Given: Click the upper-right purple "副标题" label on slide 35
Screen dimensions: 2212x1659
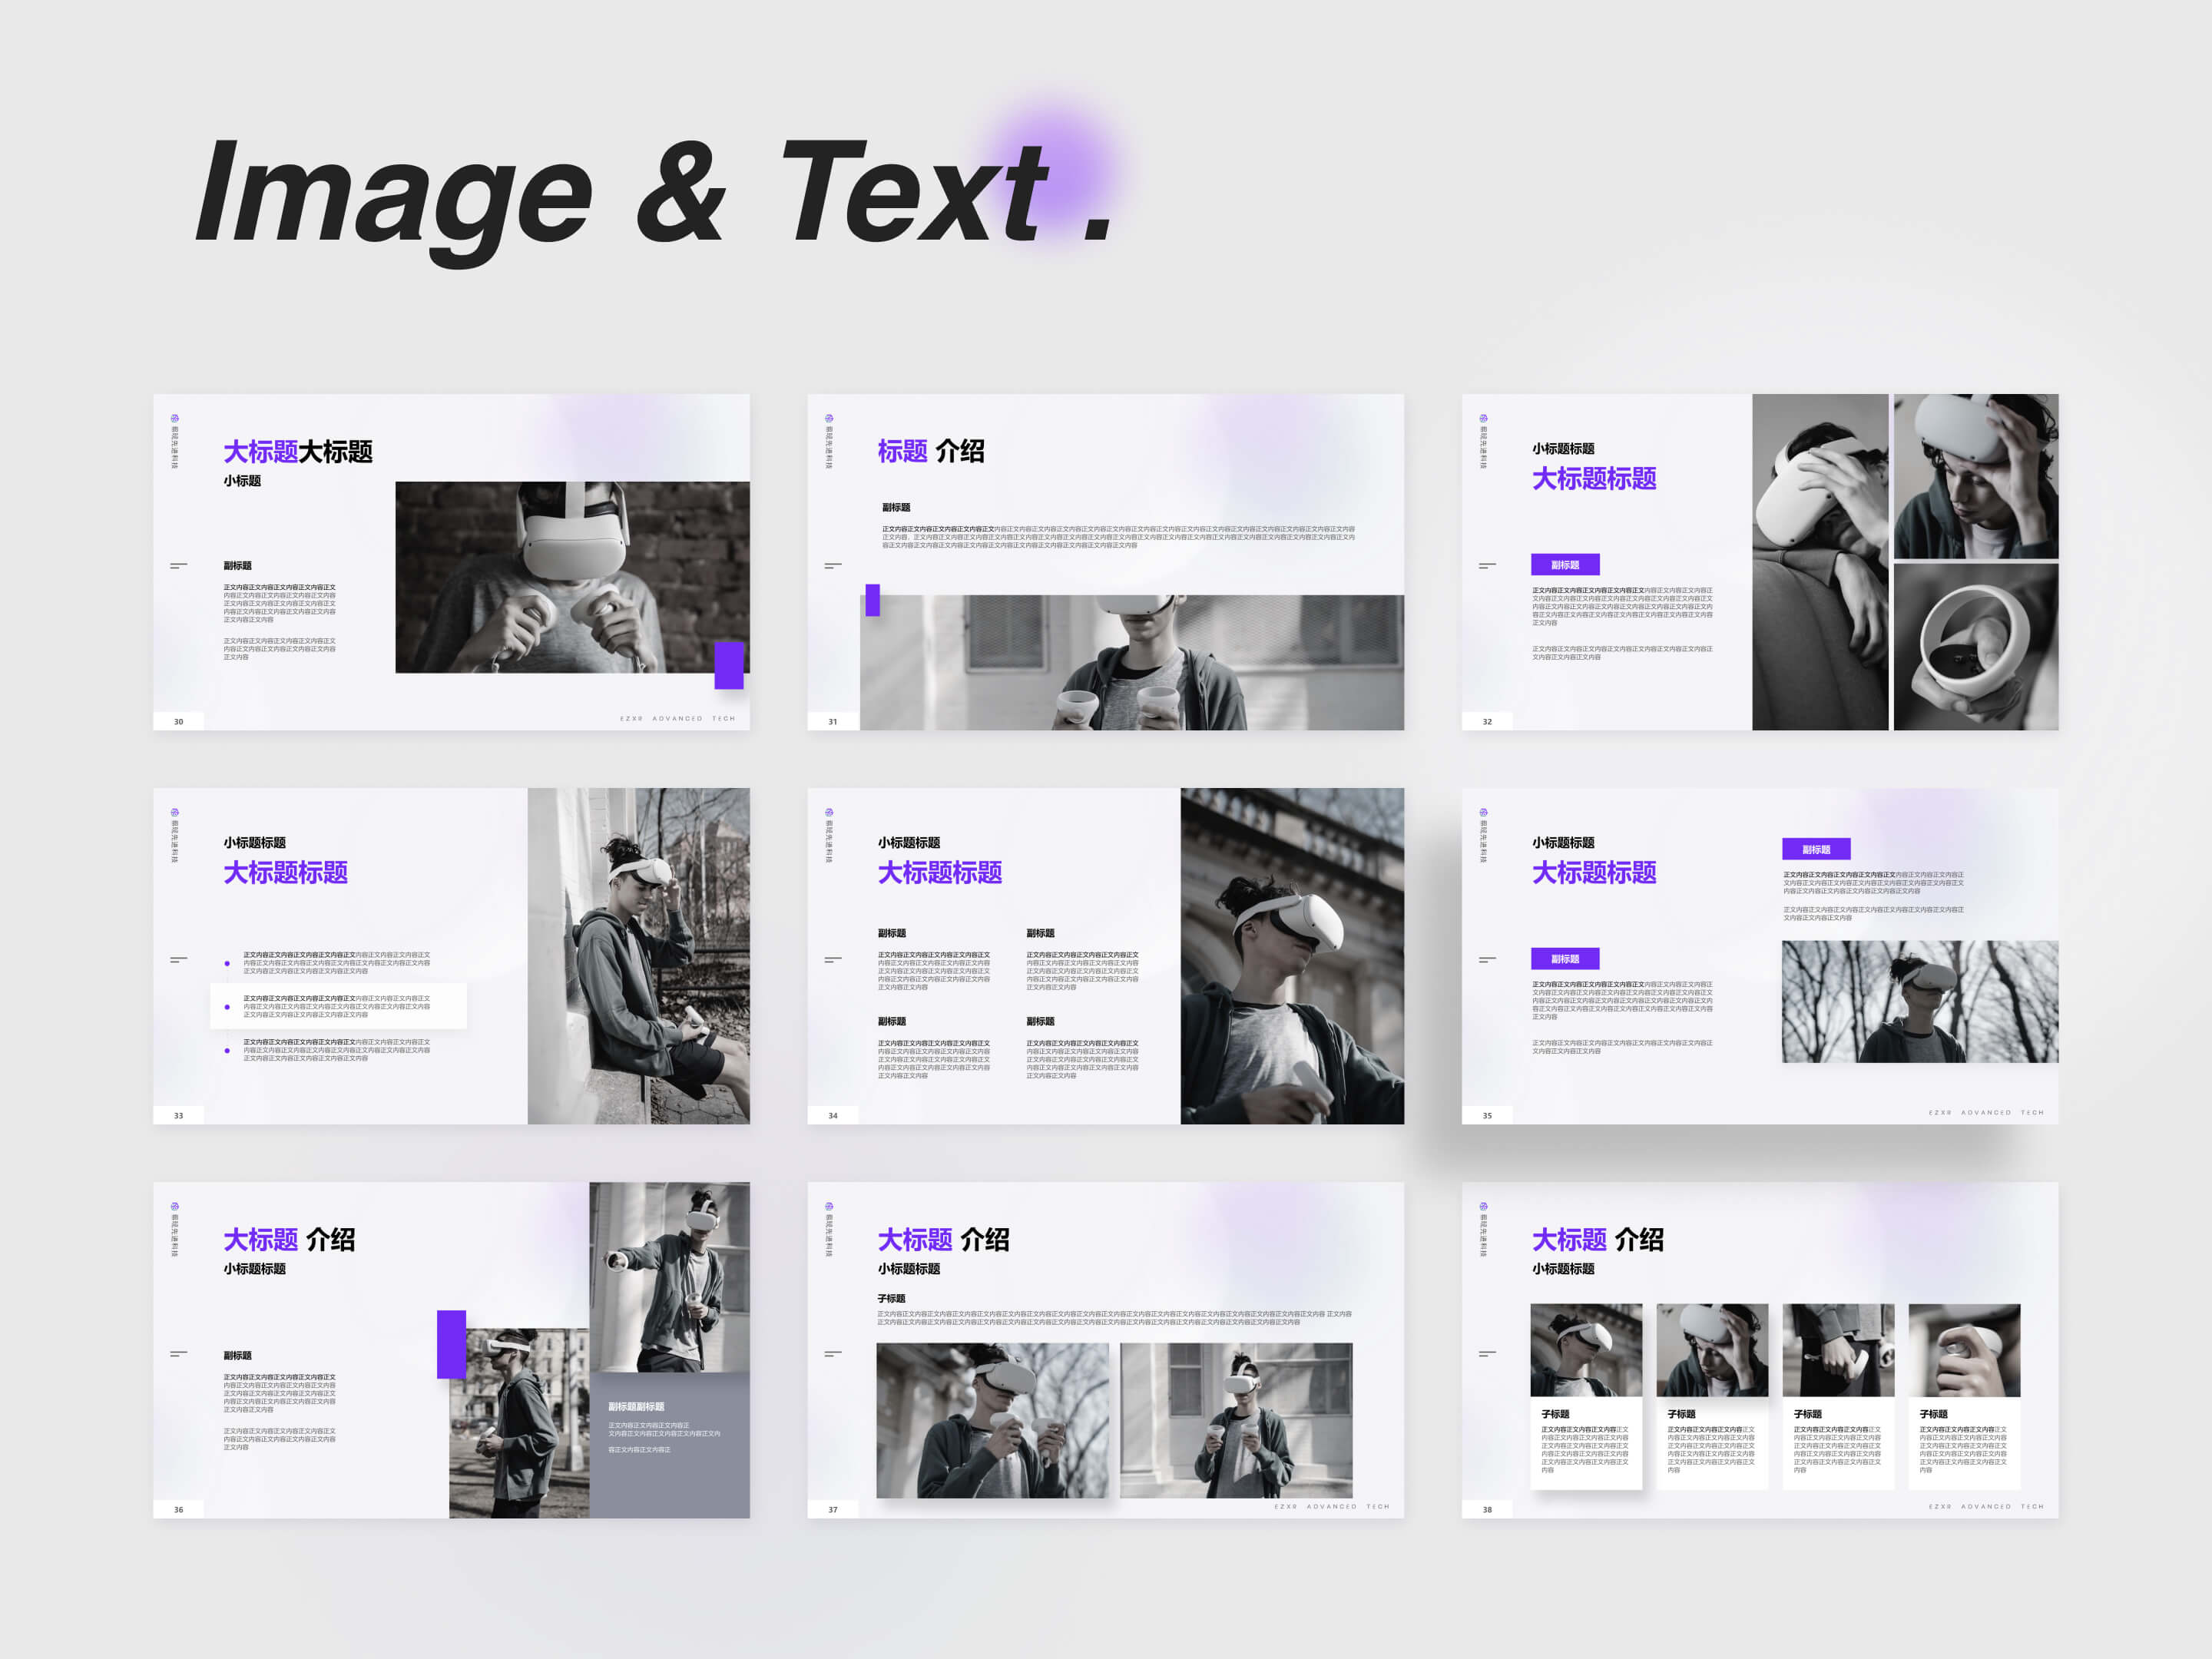Looking at the screenshot, I should [1816, 849].
